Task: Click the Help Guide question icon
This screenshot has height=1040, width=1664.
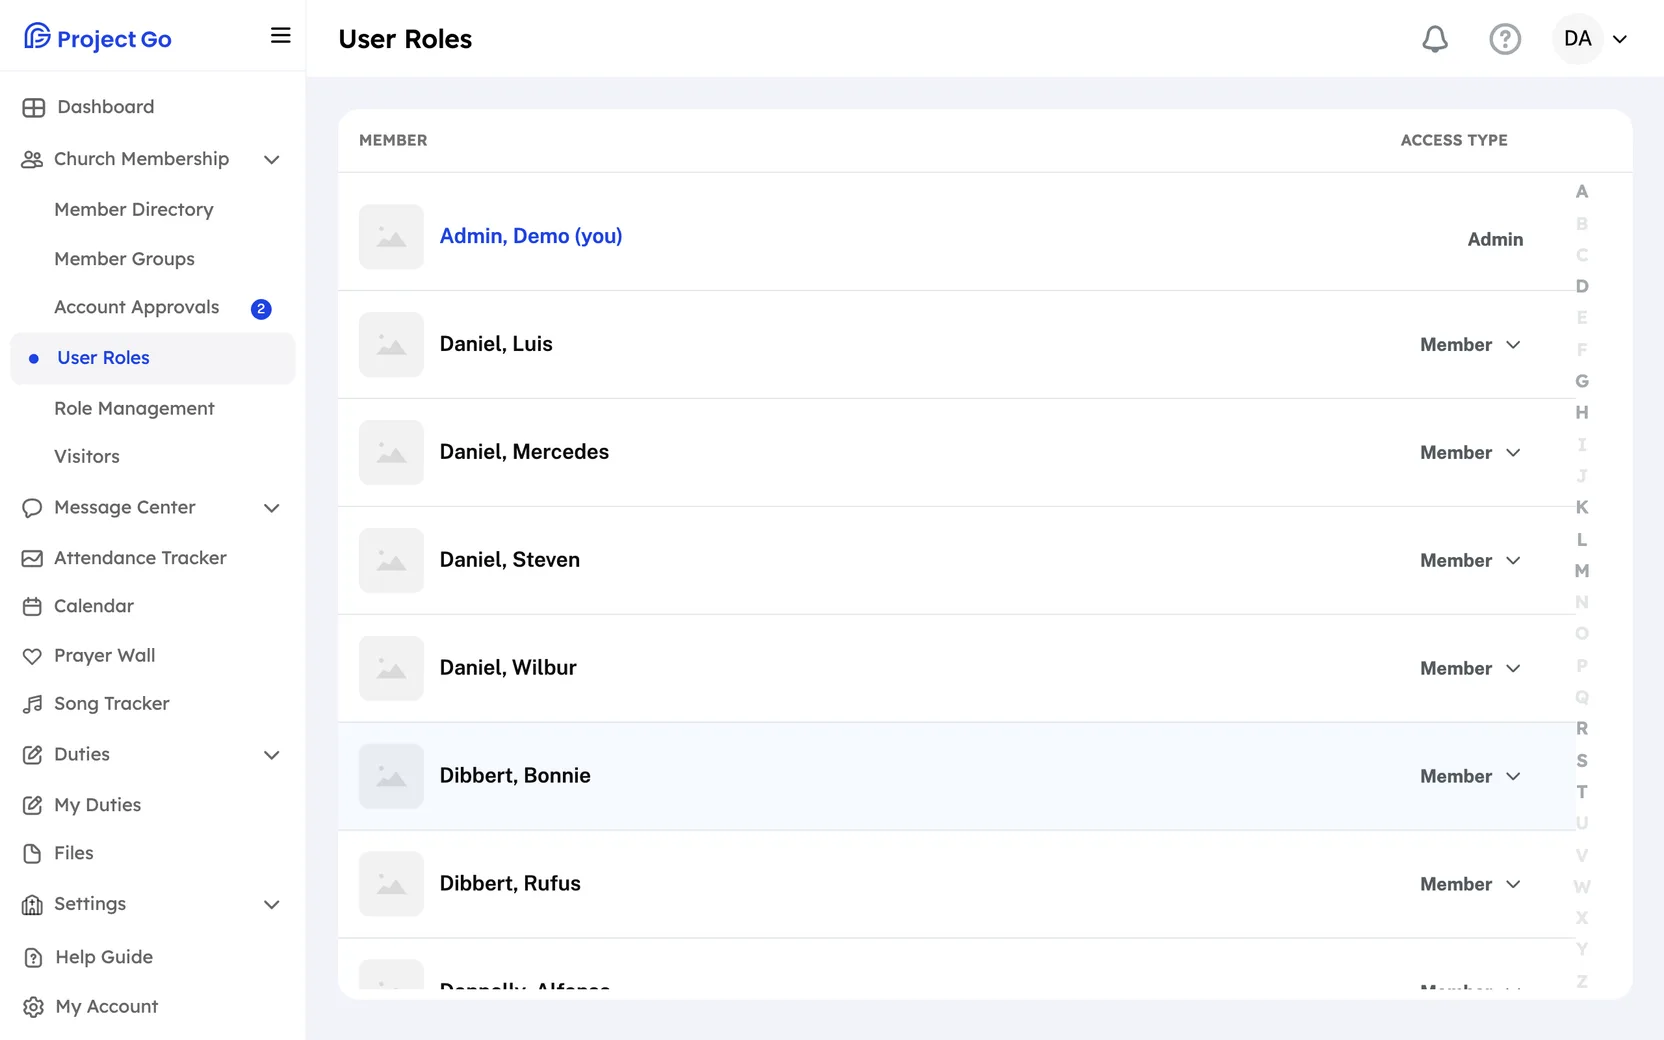Action: click(33, 957)
